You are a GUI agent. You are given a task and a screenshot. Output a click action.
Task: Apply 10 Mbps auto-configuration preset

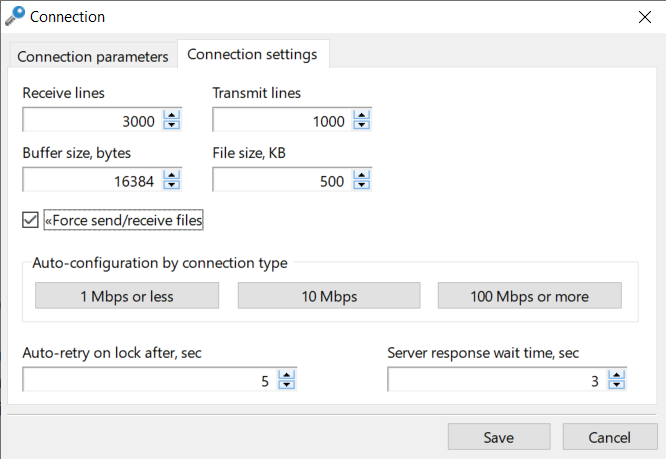point(329,296)
